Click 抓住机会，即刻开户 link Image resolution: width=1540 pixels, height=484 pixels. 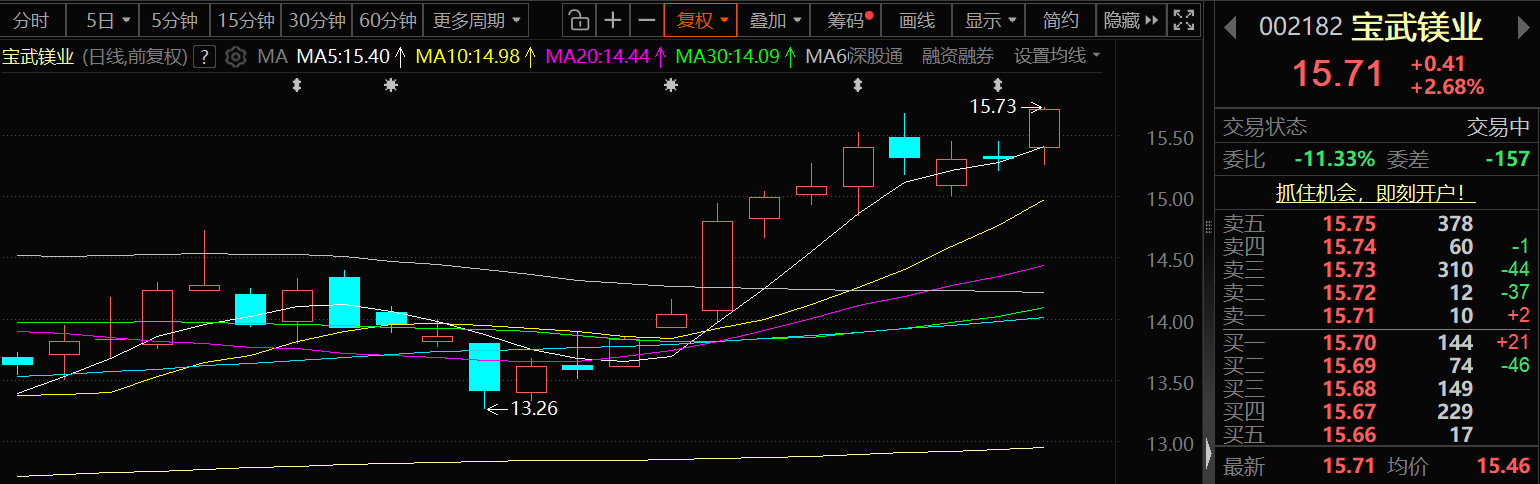pyautogui.click(x=1376, y=193)
